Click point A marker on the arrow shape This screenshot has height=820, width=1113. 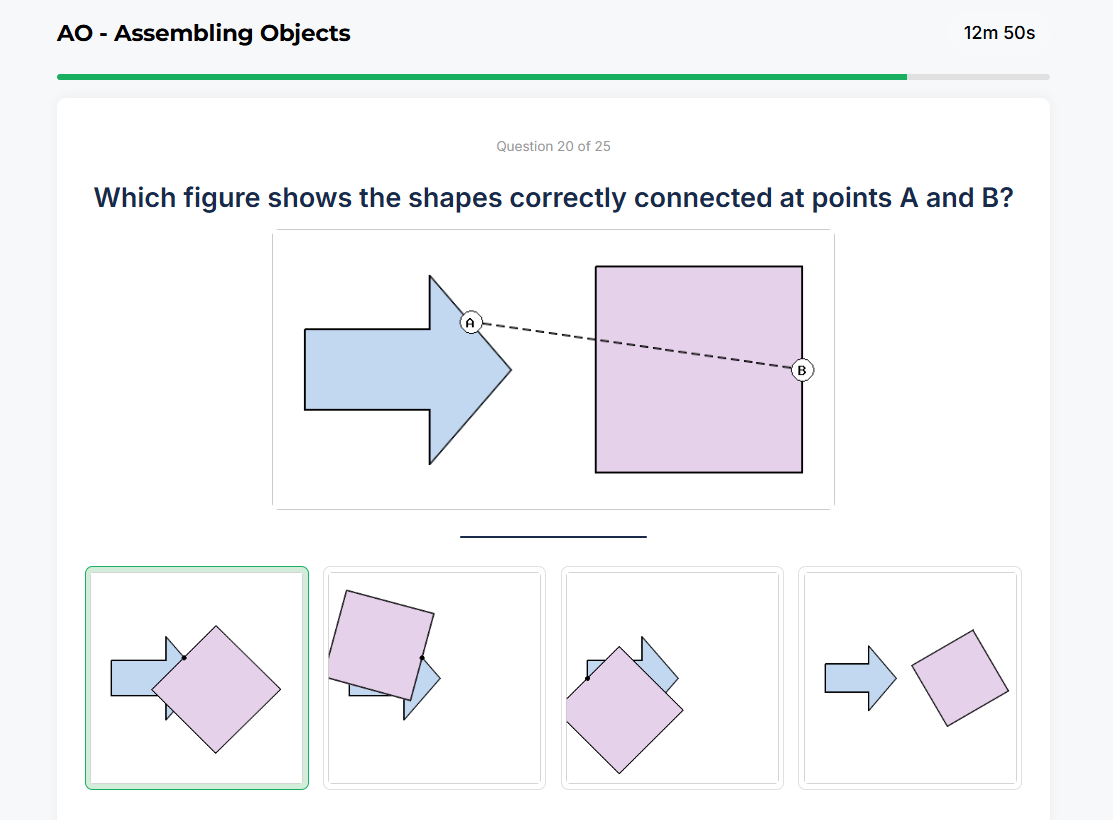click(x=470, y=322)
